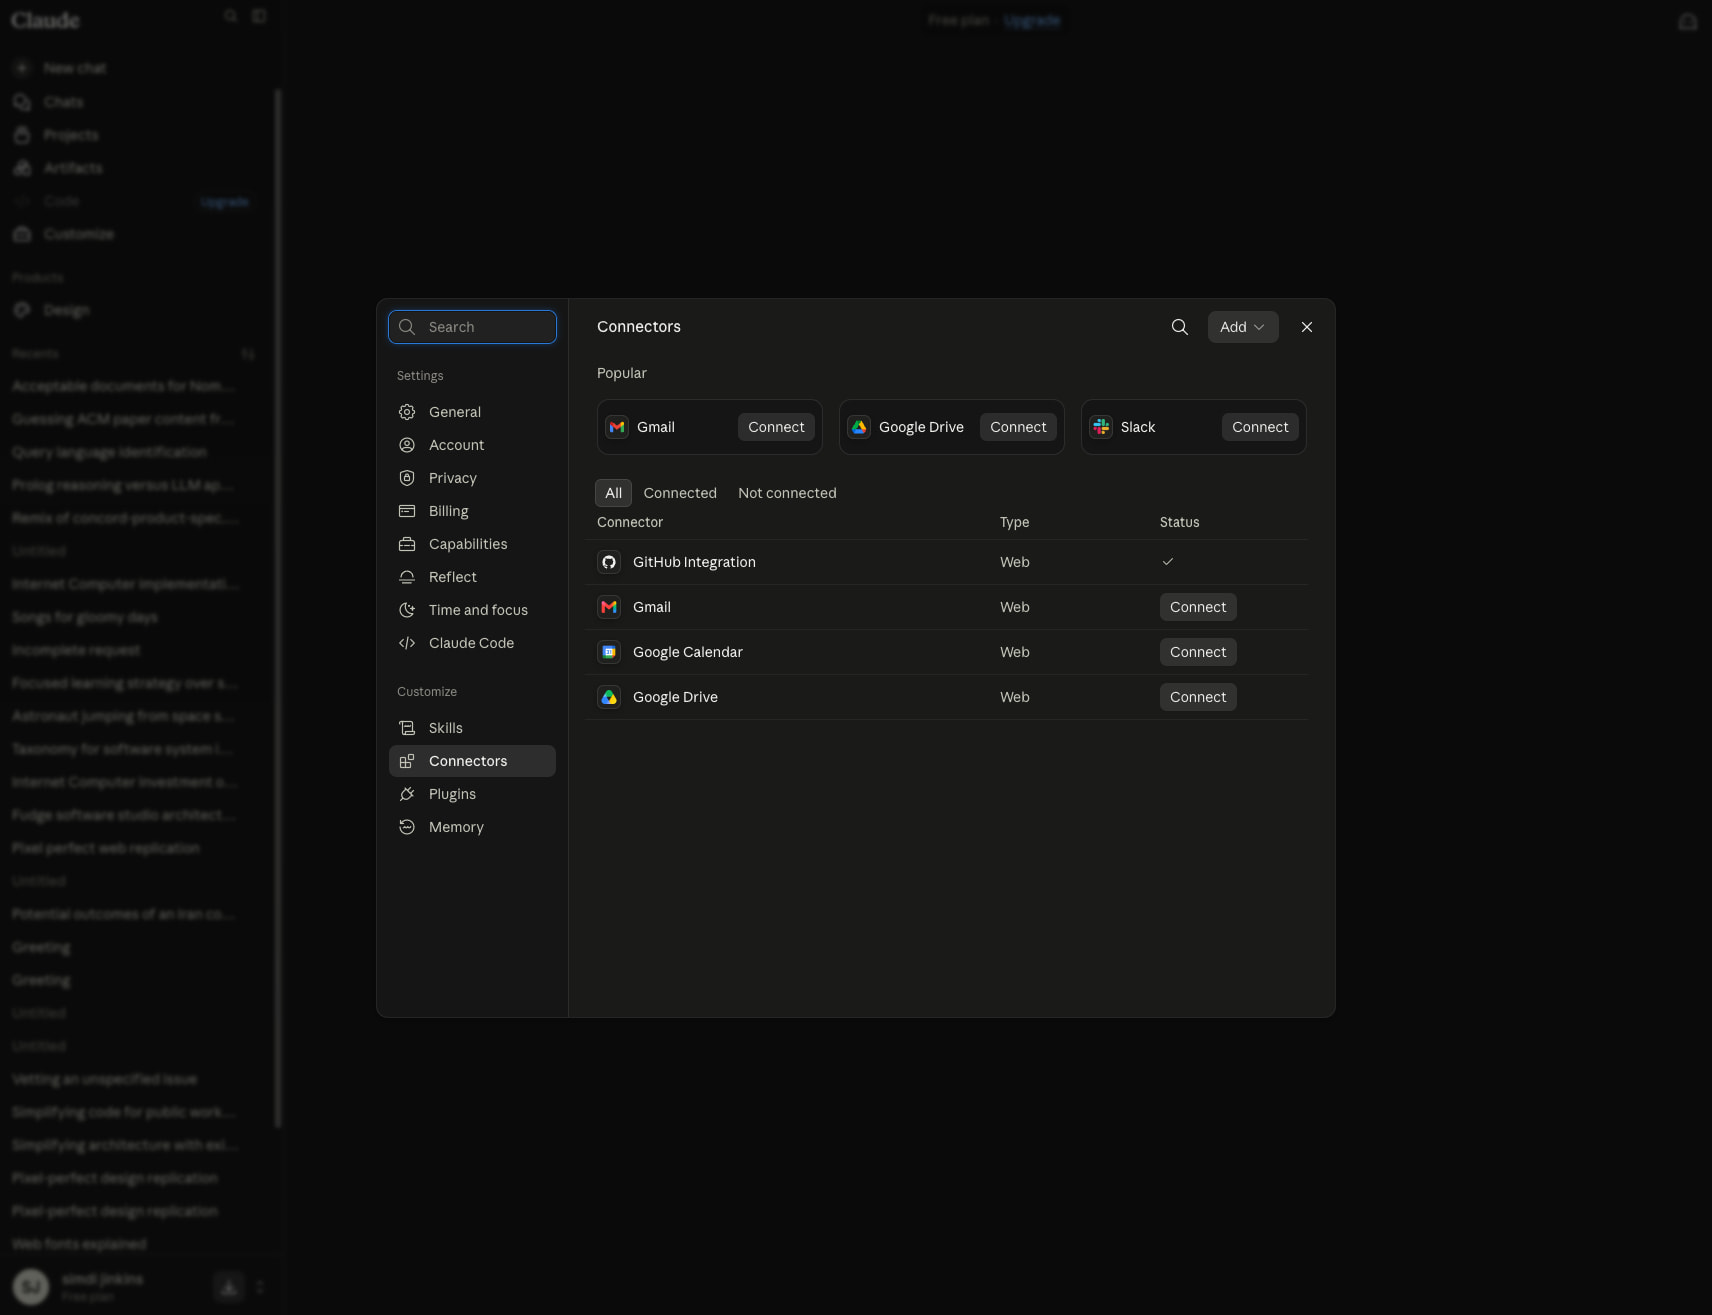Image resolution: width=1712 pixels, height=1315 pixels.
Task: Click the Upgrade link in the top banner
Action: tap(1031, 20)
